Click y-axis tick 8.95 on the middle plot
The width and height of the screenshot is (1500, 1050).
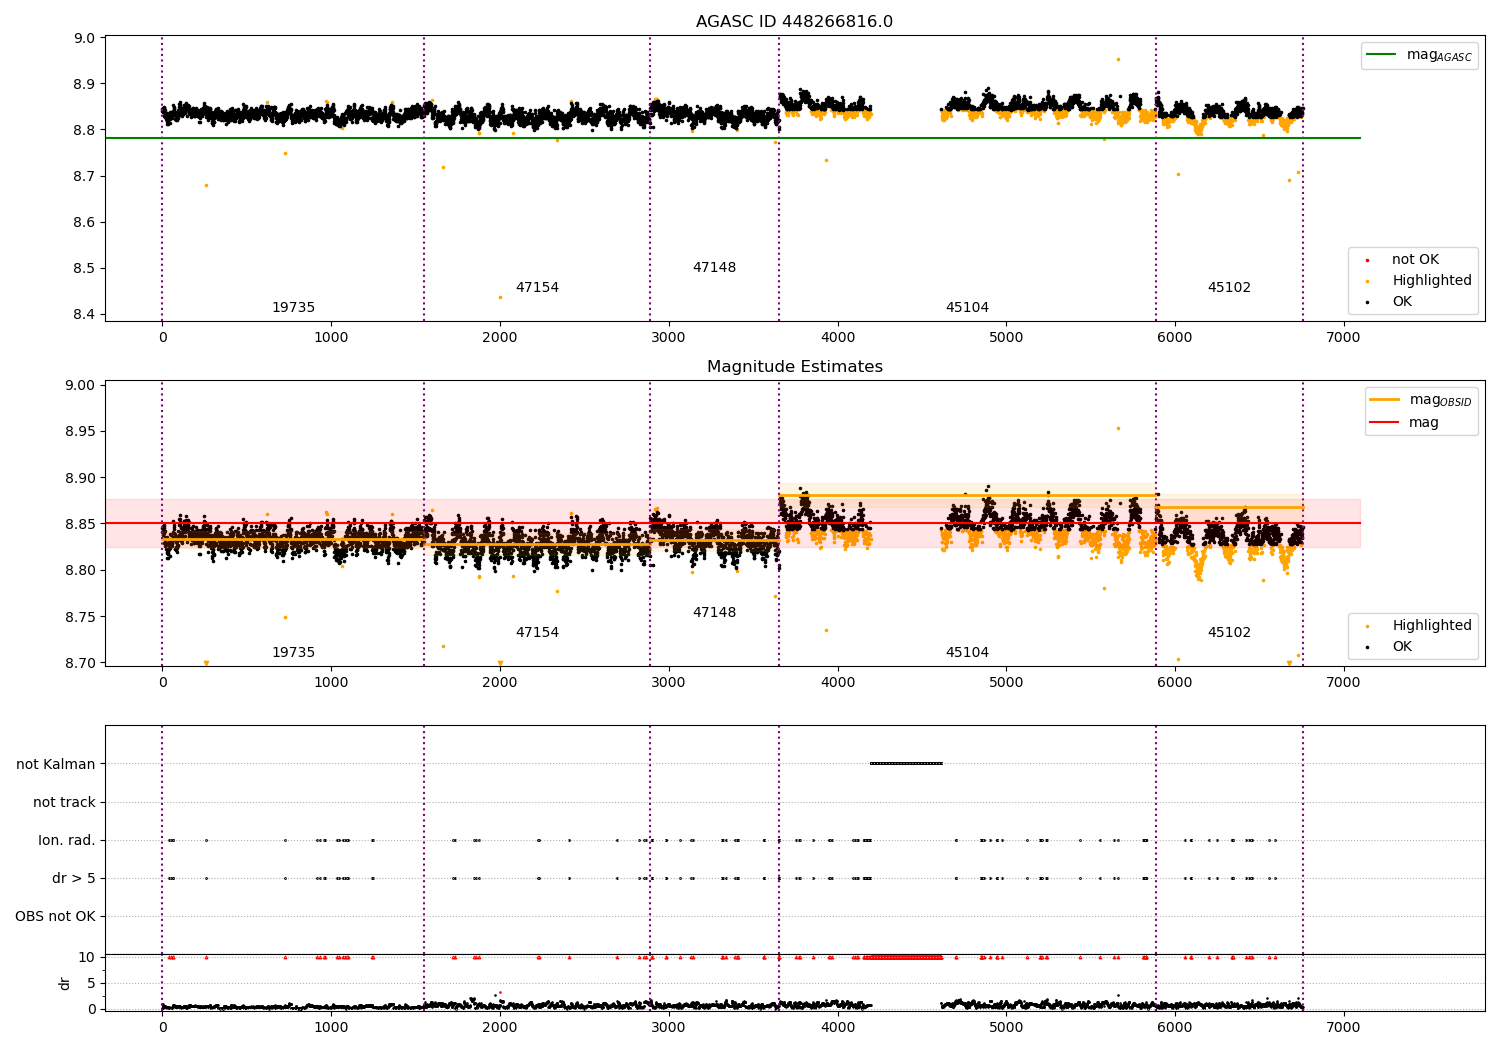82,431
